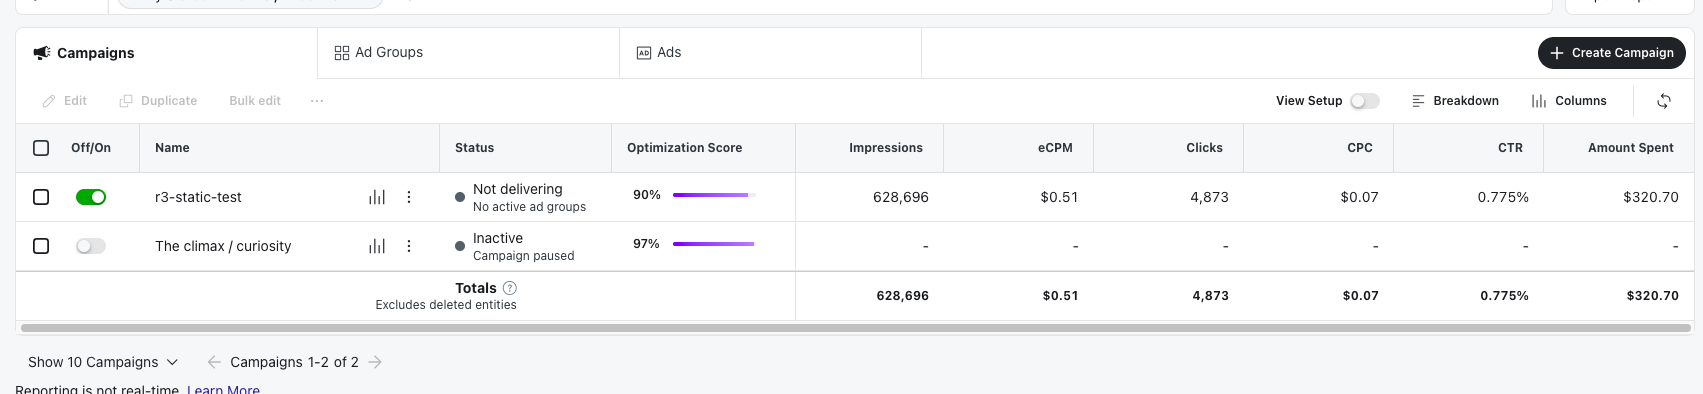Click the $320.70 amount in r3-static-test row
This screenshot has width=1703, height=394.
1651,197
